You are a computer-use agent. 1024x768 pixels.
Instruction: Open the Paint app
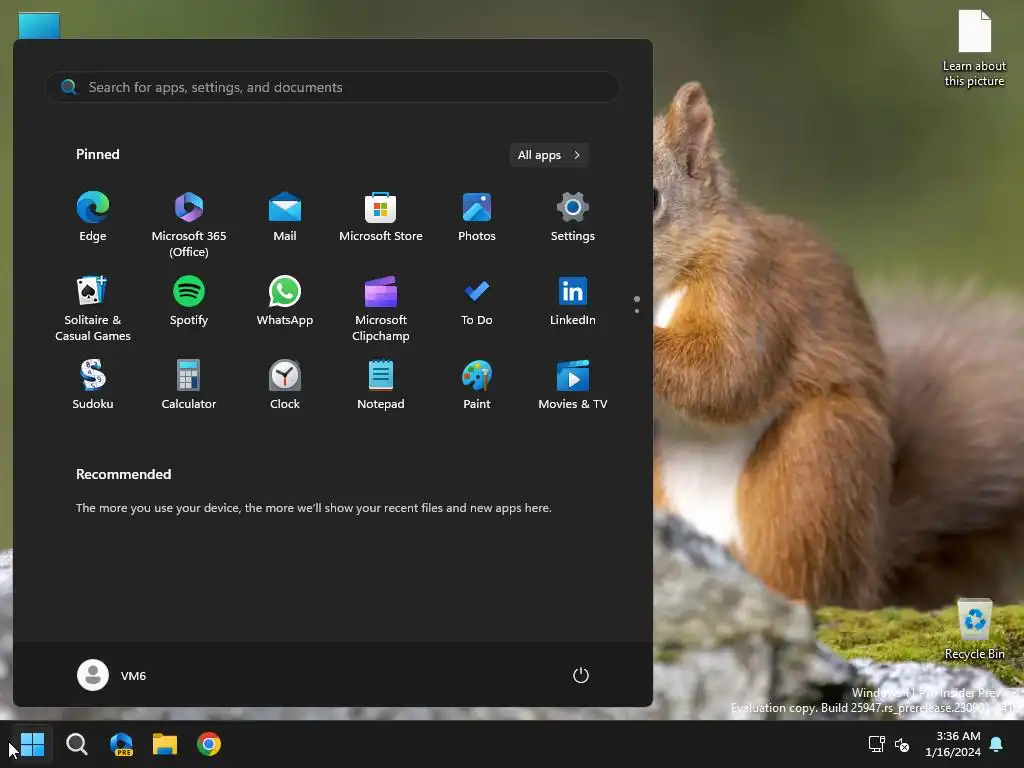[477, 385]
